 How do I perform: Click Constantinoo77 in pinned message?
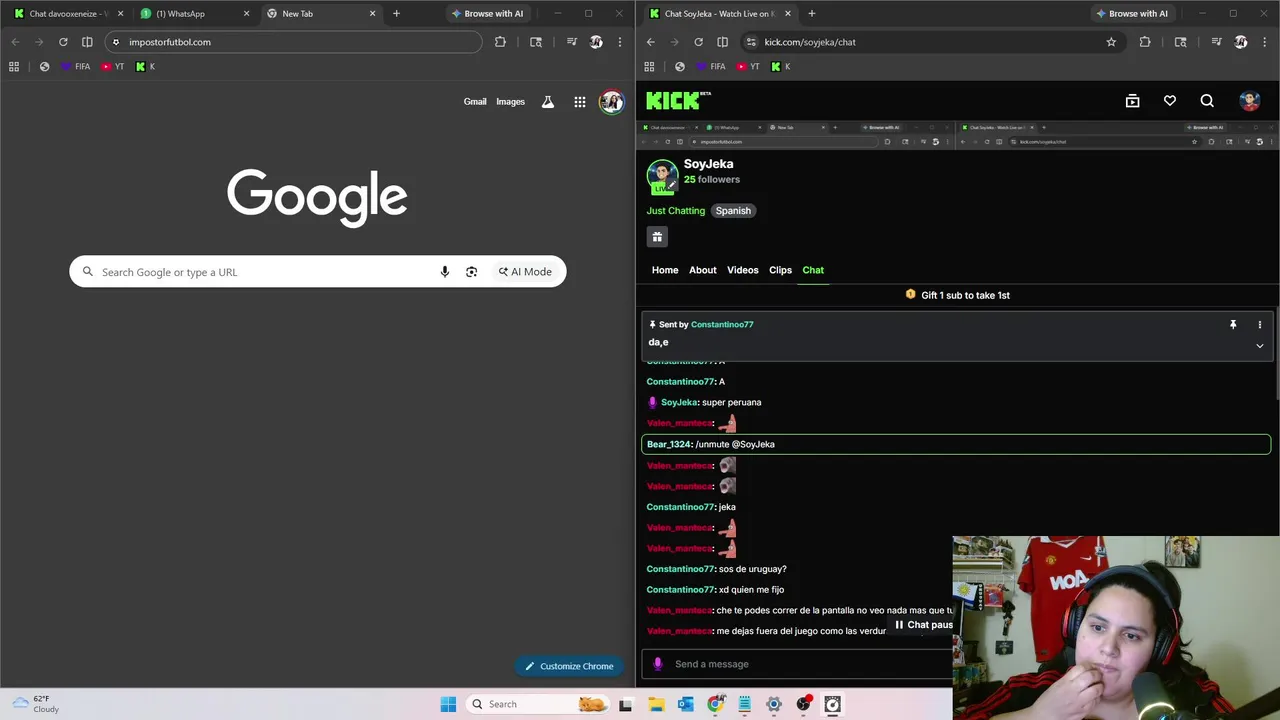click(x=722, y=325)
